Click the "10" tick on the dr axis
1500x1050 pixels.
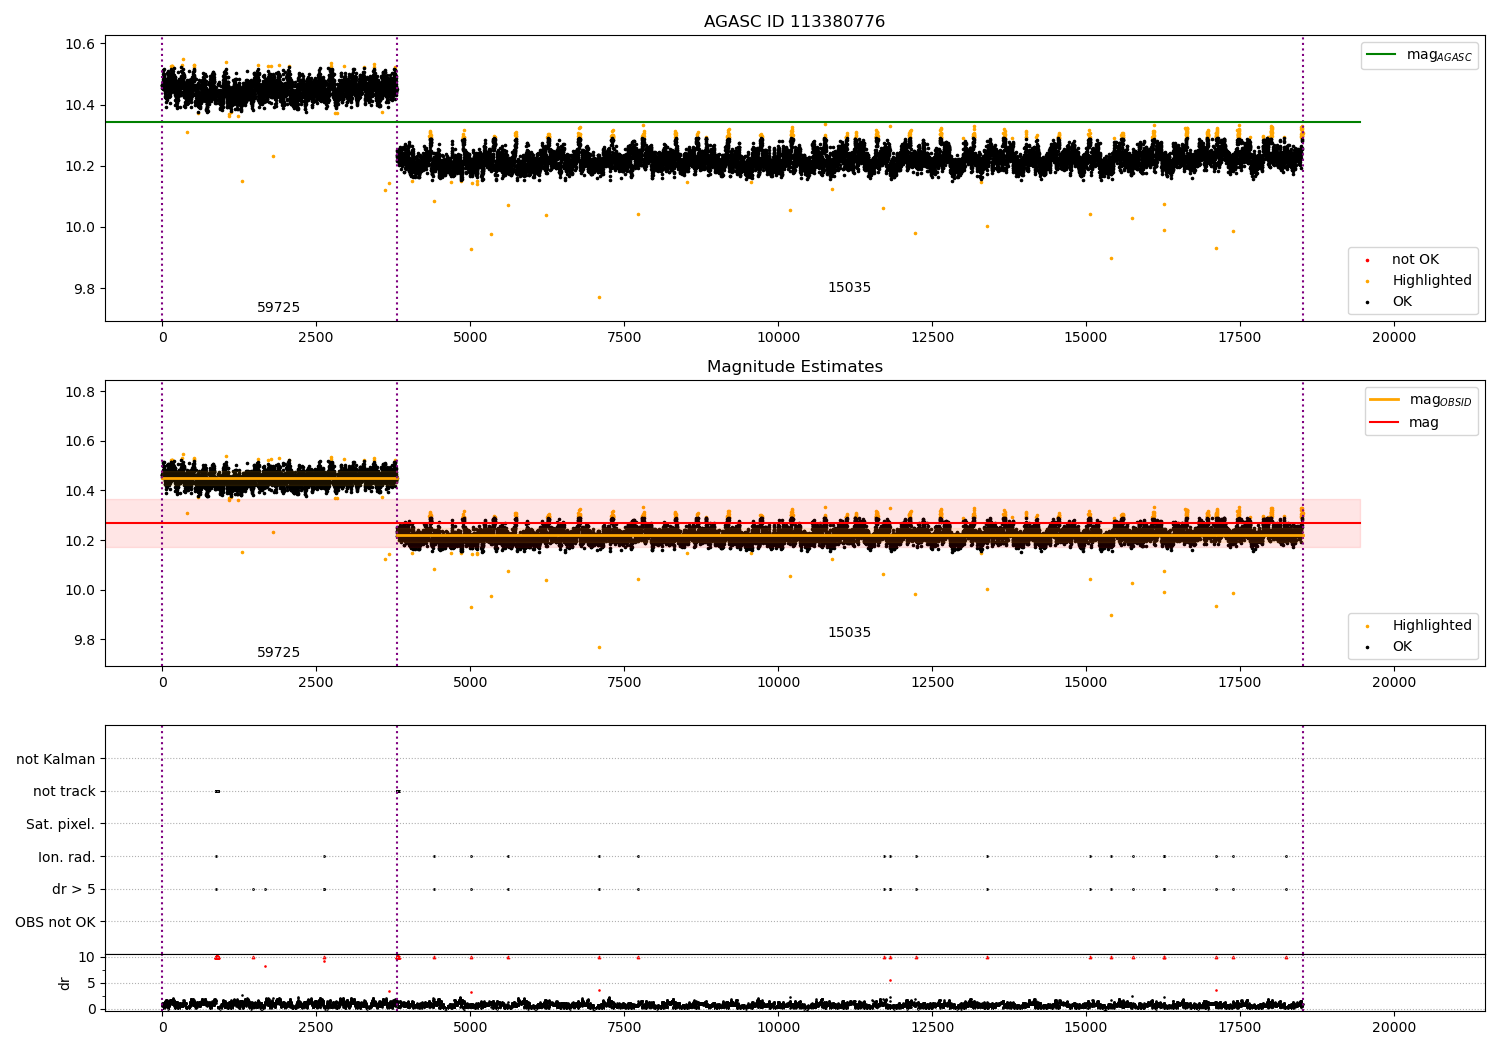(x=87, y=958)
